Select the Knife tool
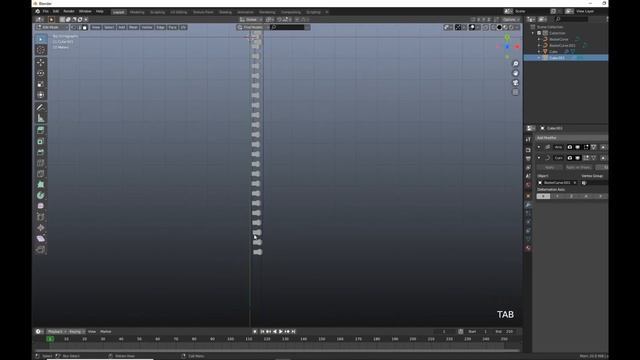Image resolution: width=640 pixels, height=360 pixels. tap(41, 174)
